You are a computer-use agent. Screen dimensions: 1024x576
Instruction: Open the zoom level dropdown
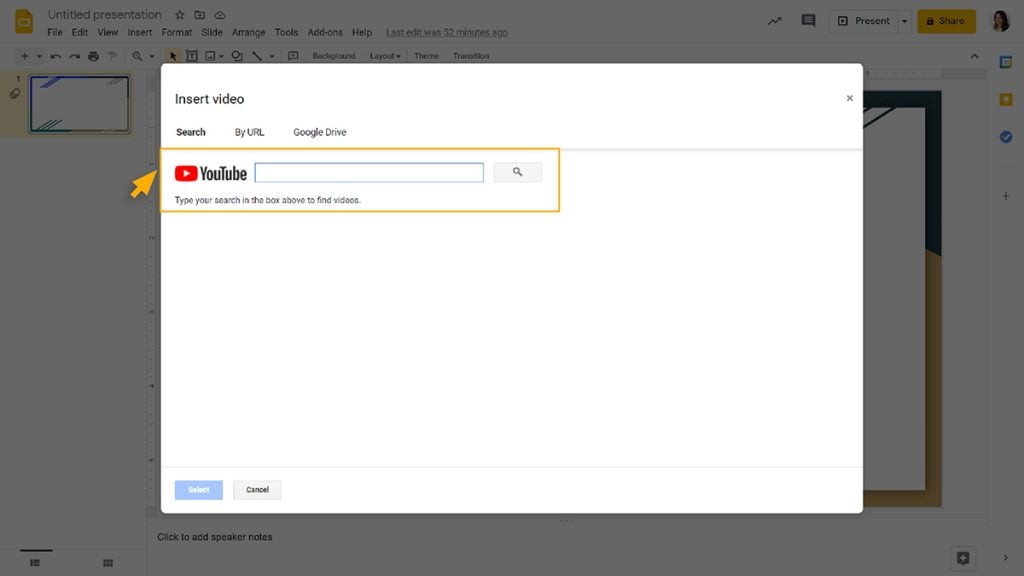tap(151, 56)
